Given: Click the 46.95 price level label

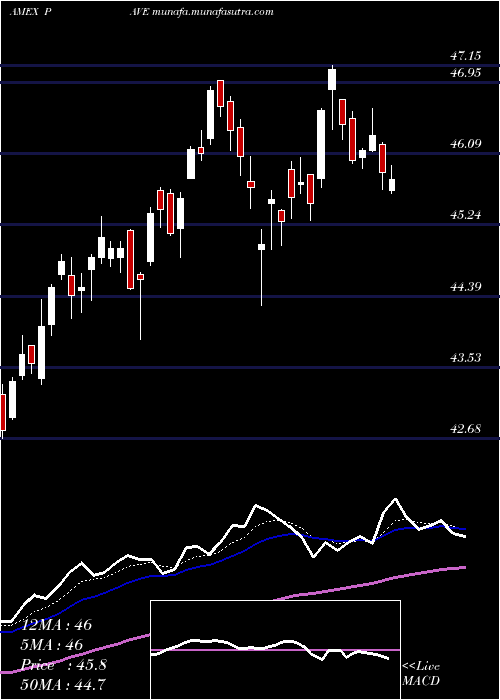Looking at the screenshot, I should [465, 73].
